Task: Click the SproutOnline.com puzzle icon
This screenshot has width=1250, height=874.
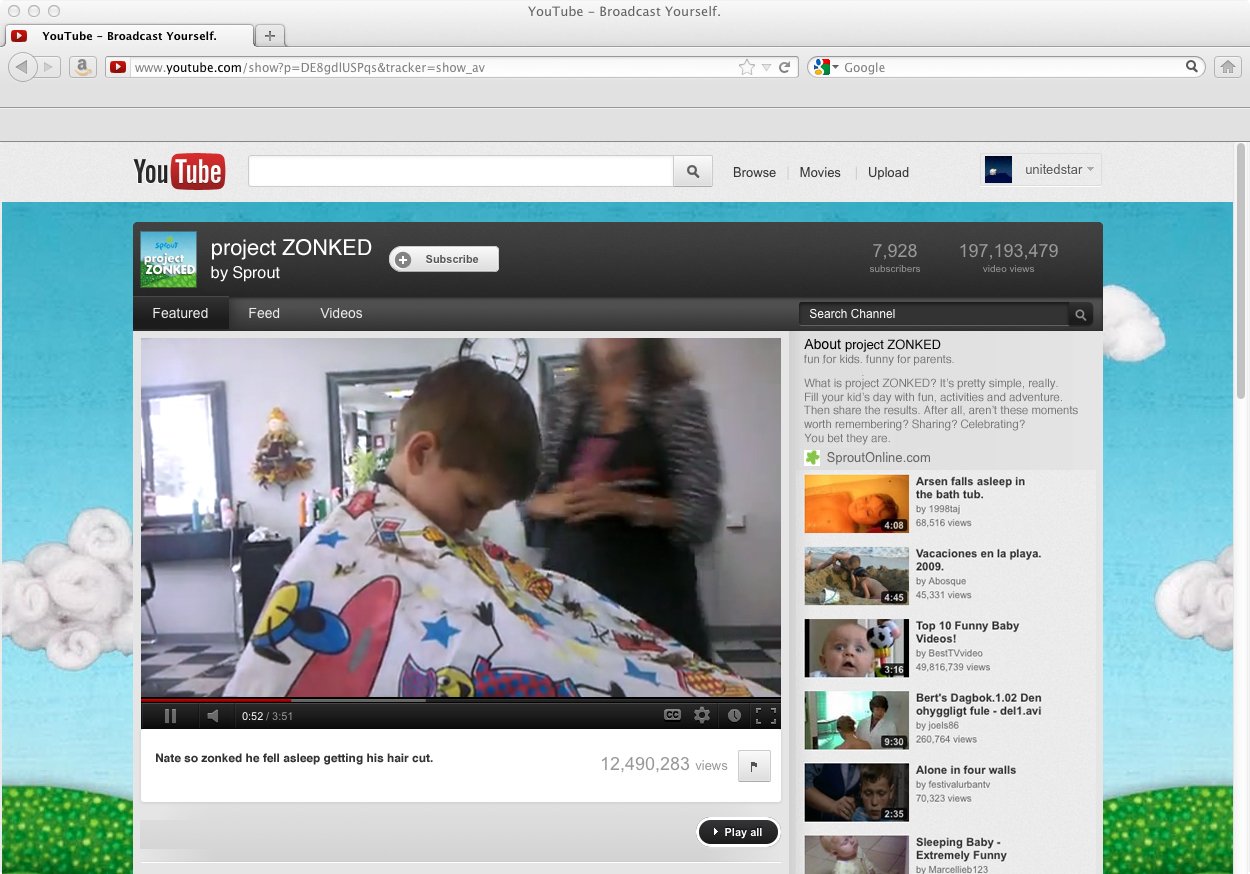Action: 813,457
